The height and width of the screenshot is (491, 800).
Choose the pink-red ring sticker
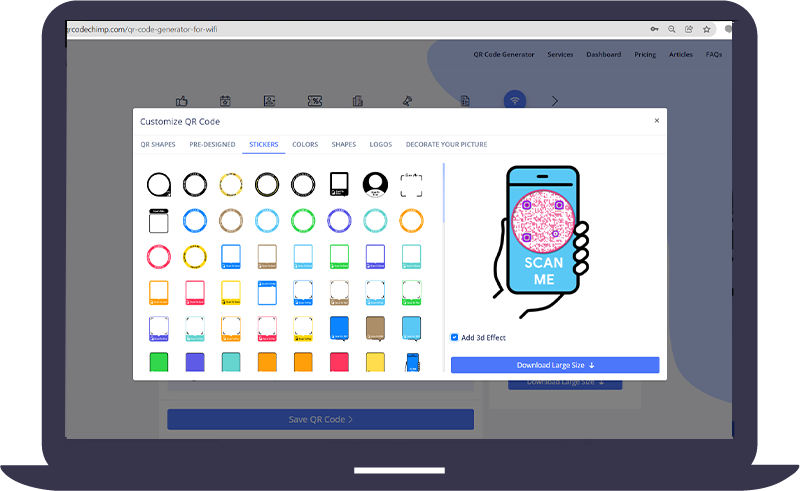tap(159, 257)
